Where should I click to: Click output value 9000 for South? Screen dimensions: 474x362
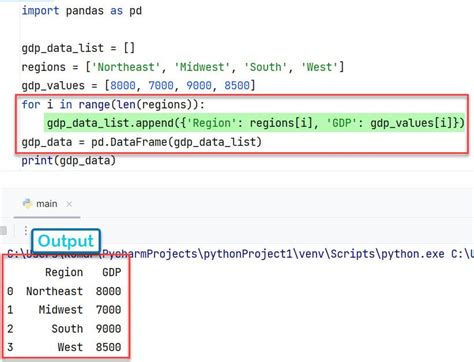click(x=108, y=329)
